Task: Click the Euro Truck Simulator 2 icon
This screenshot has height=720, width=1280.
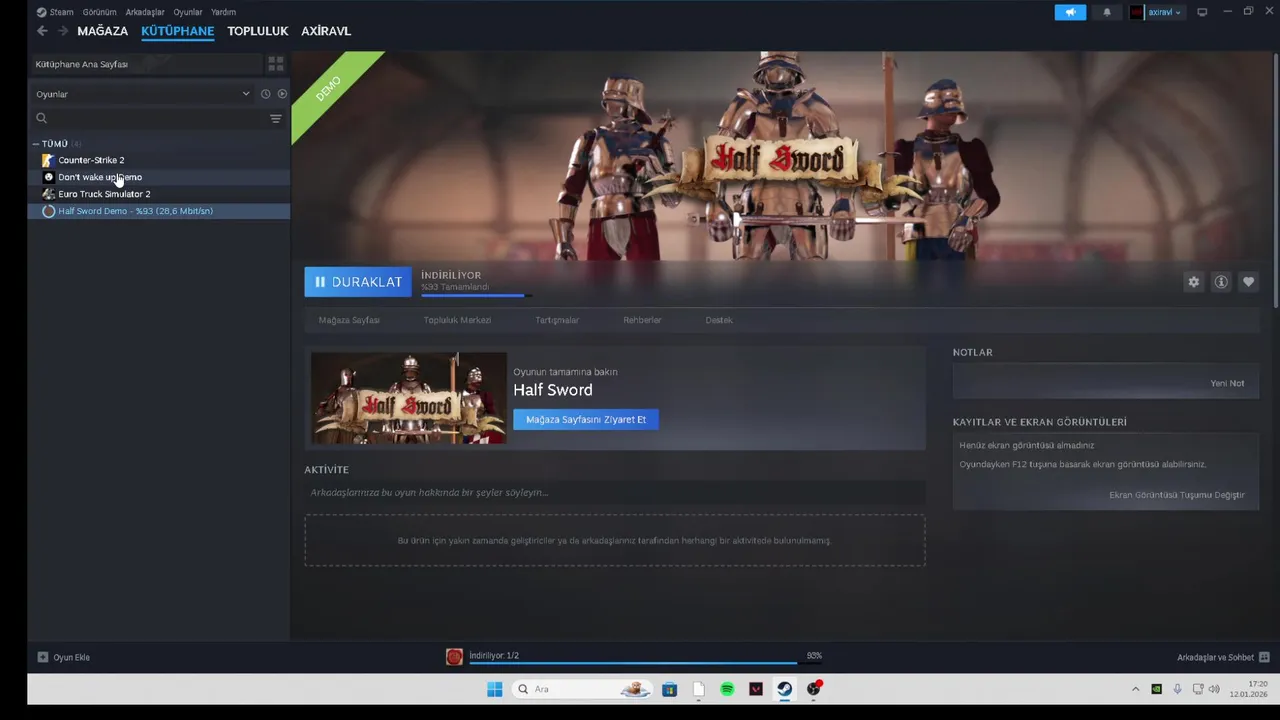Action: coord(48,194)
